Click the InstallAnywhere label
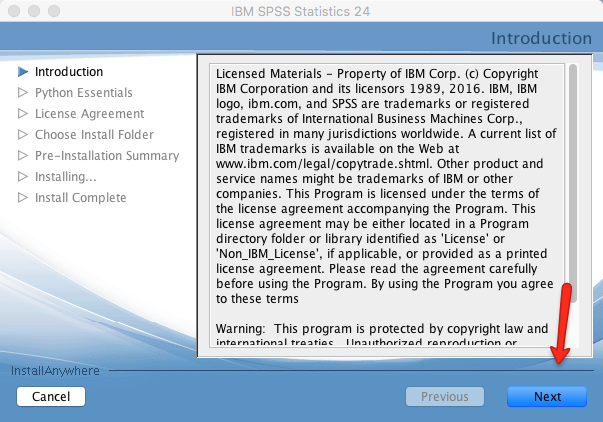Viewport: 603px width, 422px height. 55,371
